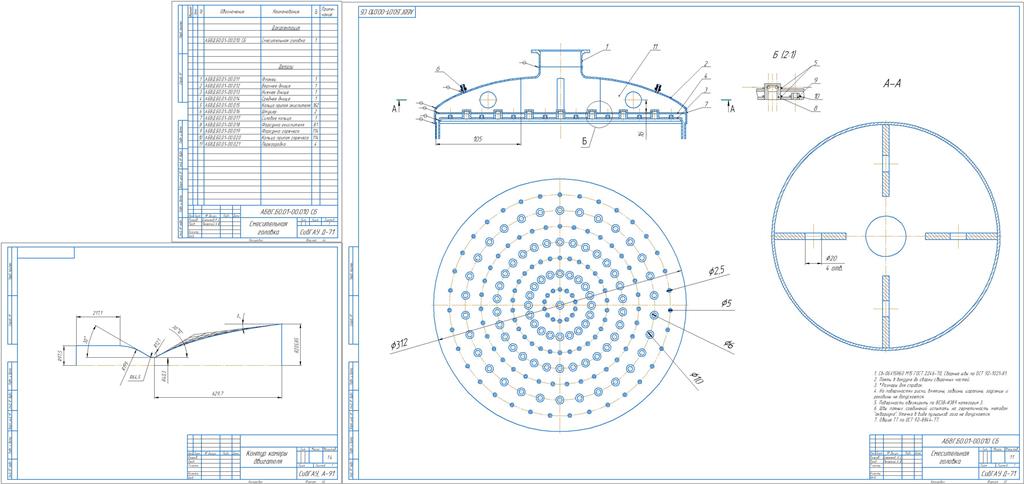Click the '4 отв.' note under φ20
Viewport: 1024px width, 484px height.
(833, 268)
